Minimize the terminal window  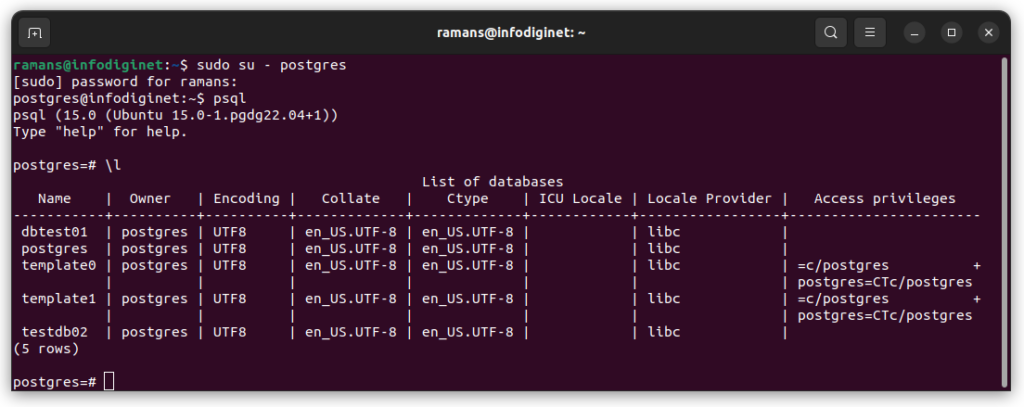pos(915,33)
